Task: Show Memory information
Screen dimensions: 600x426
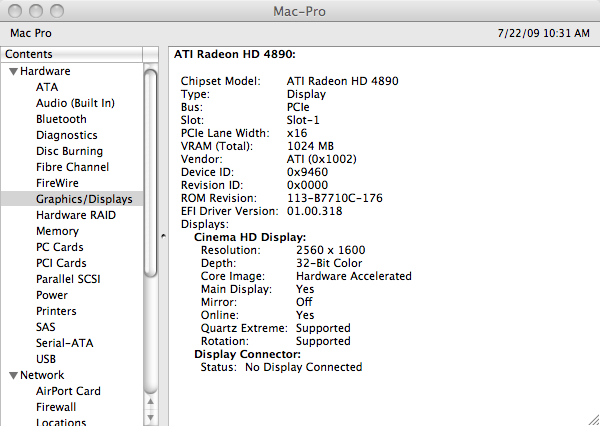Action: 57,231
